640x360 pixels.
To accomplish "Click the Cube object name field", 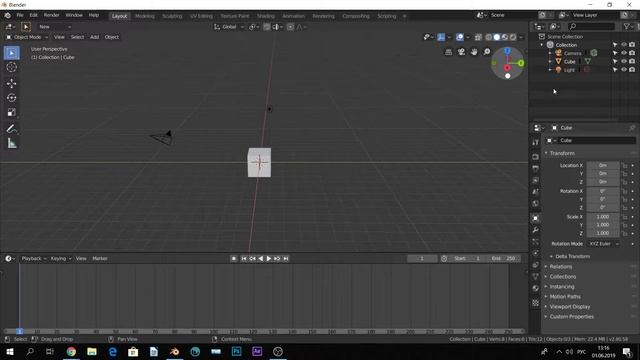I will (x=591, y=140).
